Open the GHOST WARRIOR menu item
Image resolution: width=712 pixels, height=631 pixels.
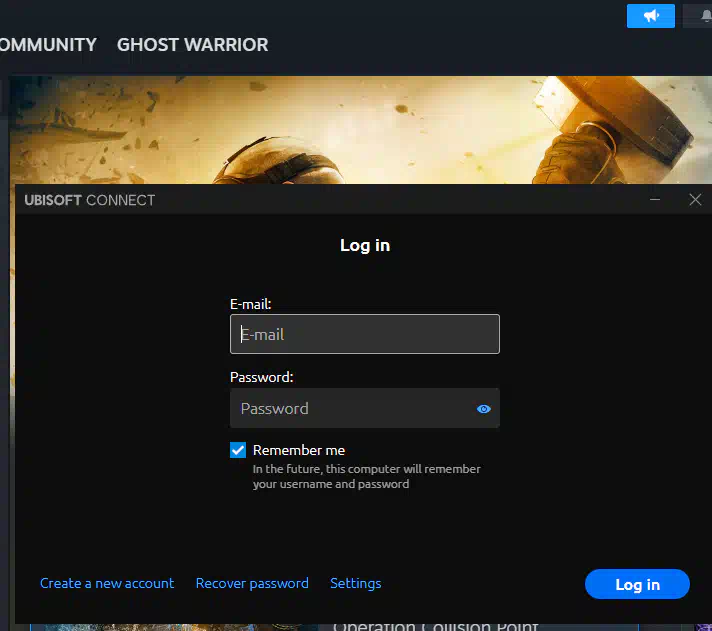tap(192, 45)
